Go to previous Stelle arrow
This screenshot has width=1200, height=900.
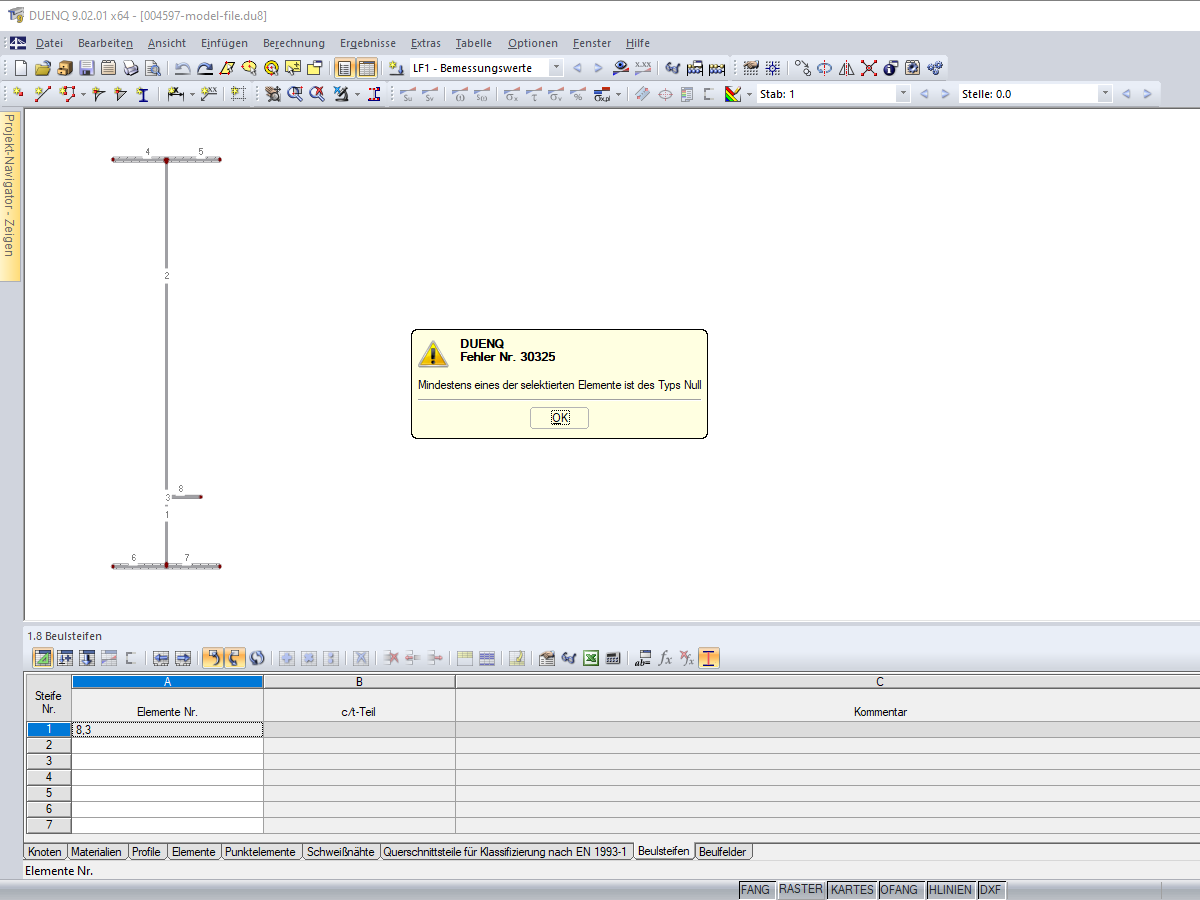(1126, 94)
